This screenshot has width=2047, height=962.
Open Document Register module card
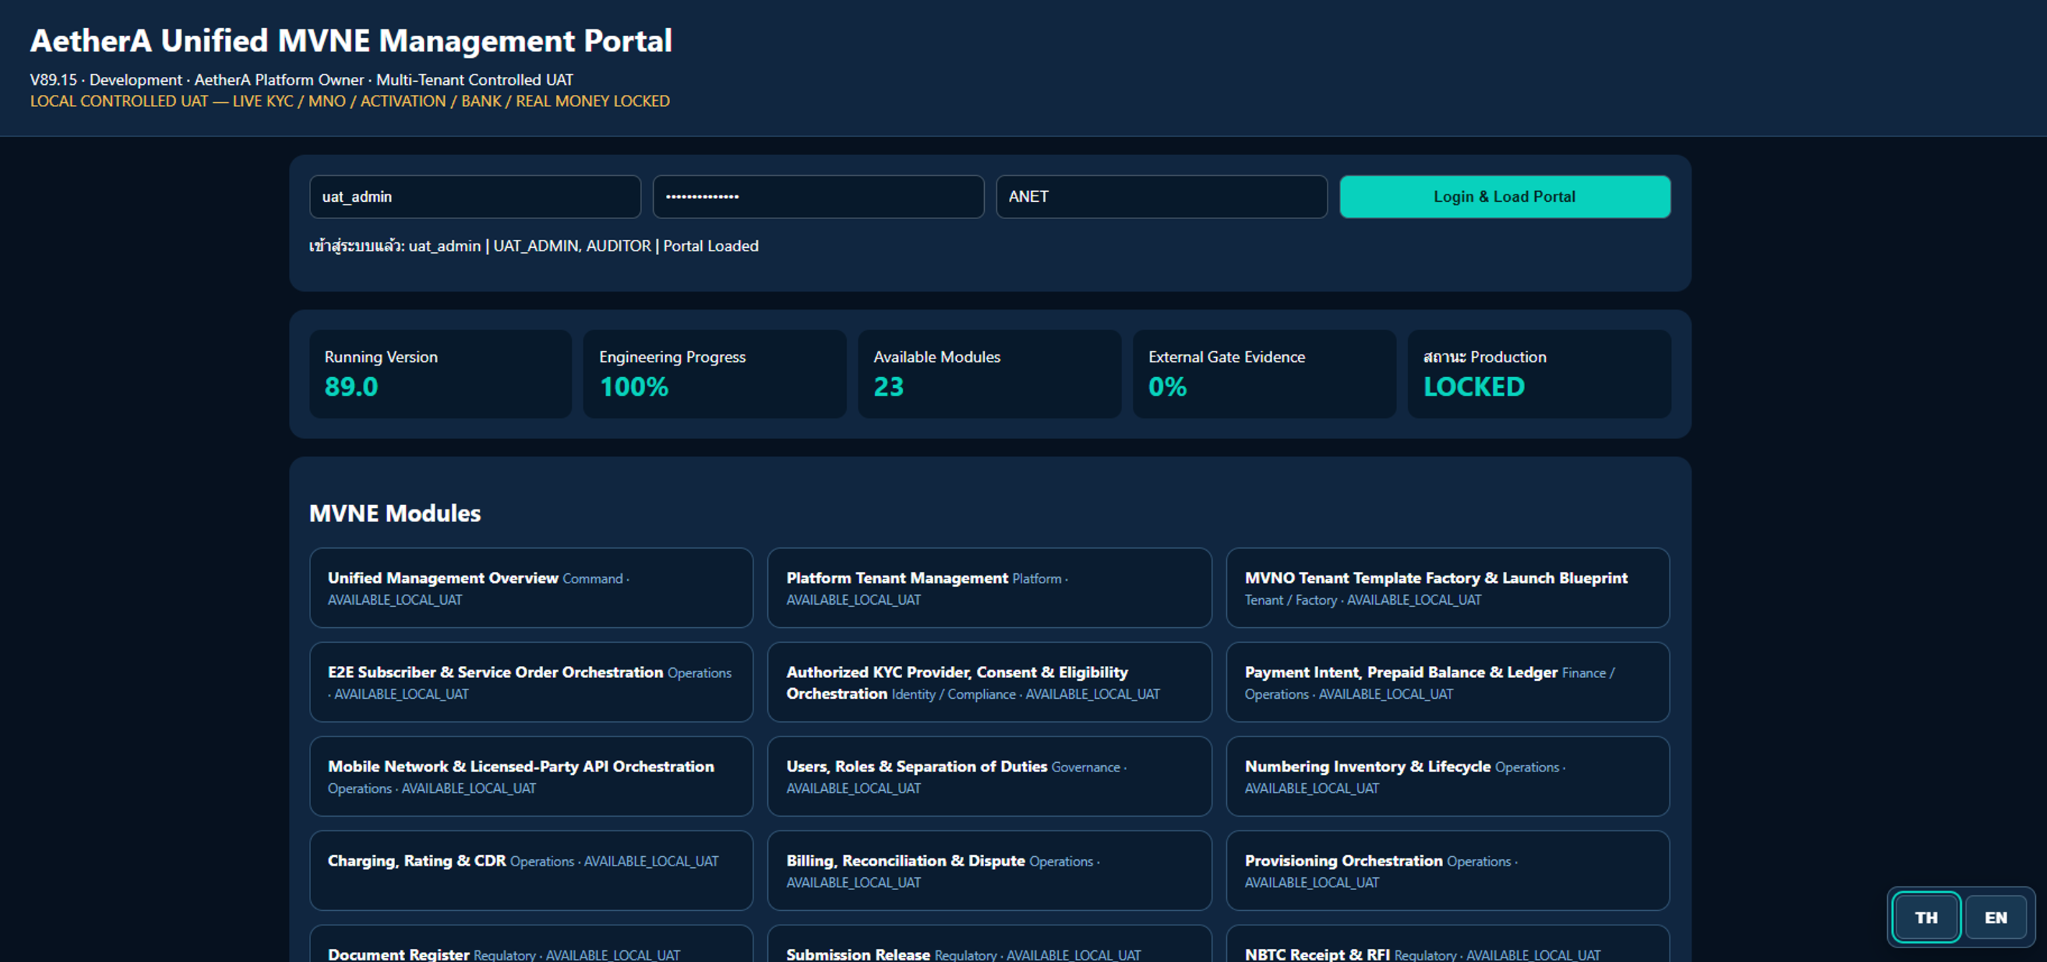(x=531, y=945)
